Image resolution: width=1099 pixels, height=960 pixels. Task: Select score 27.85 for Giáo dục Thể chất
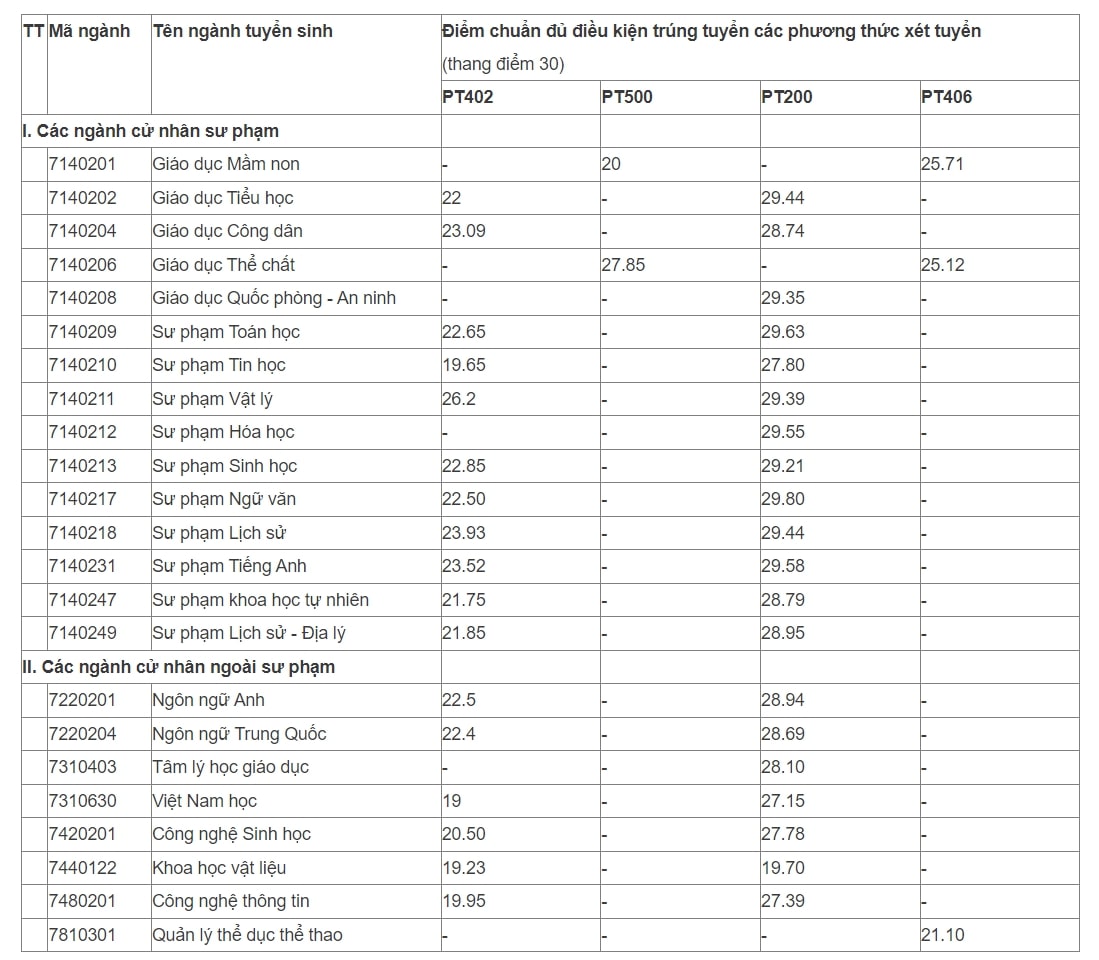coord(623,265)
